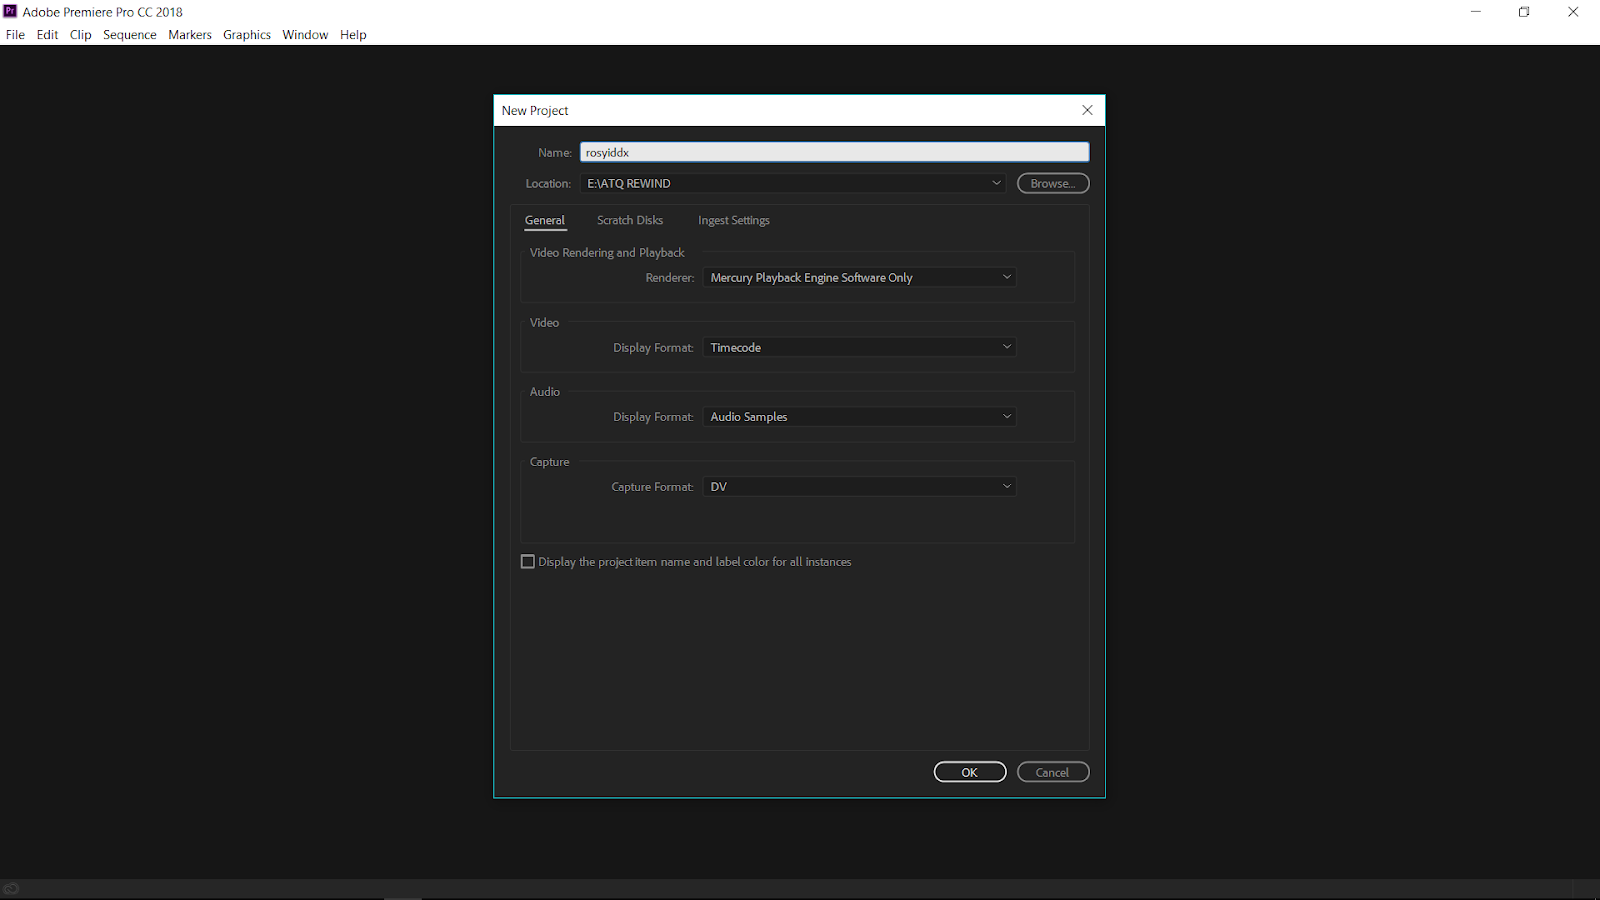
Task: Open the File menu
Action: click(15, 35)
